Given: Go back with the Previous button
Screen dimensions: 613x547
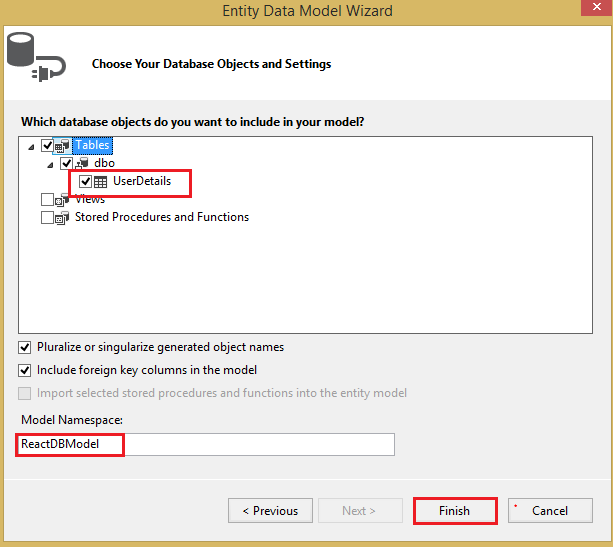Looking at the screenshot, I should point(269,511).
